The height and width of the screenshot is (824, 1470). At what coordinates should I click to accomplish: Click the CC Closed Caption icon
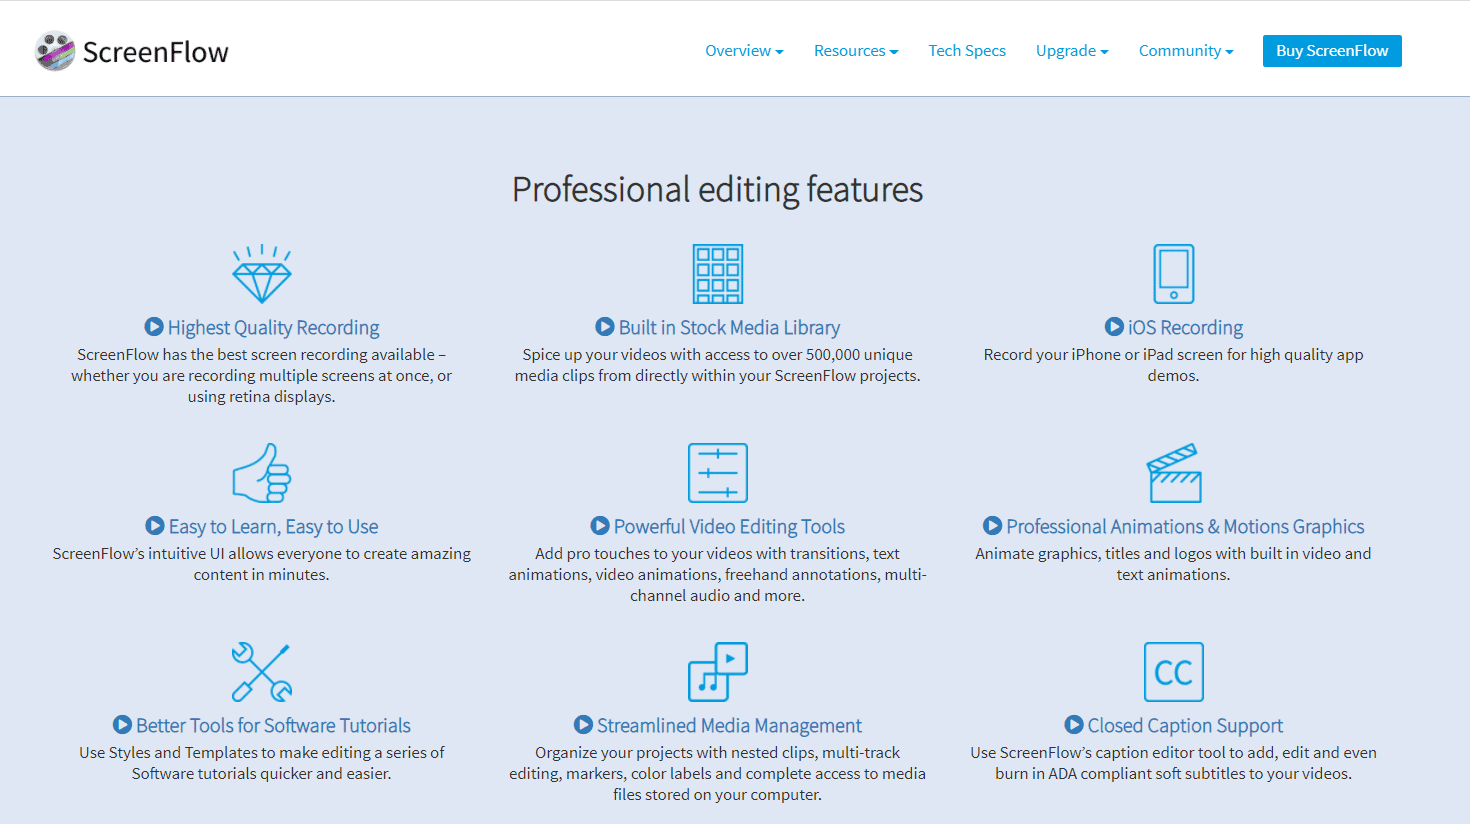click(x=1173, y=672)
